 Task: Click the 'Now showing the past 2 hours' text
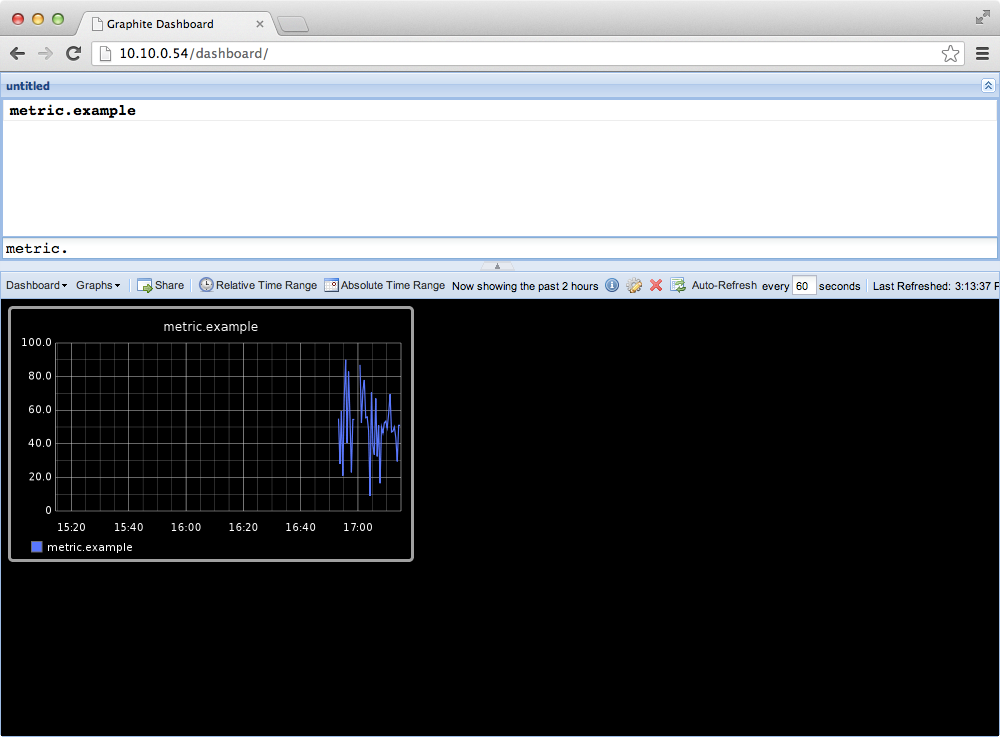pyautogui.click(x=525, y=286)
